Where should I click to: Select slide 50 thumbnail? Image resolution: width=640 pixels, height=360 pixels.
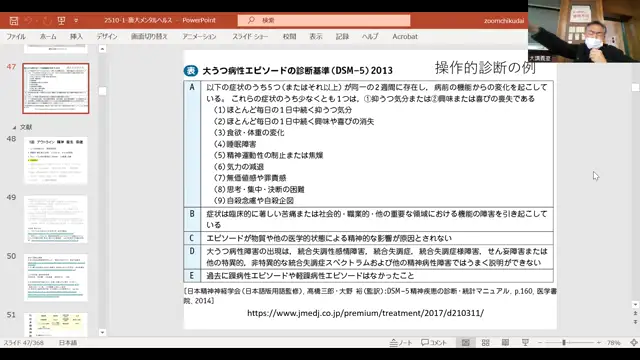(56, 278)
